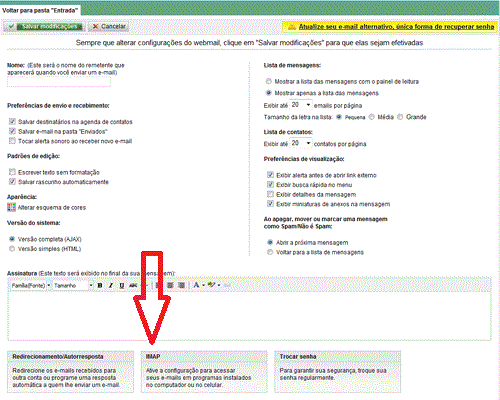The image size is (500, 400).
Task: Go back via Voltar para pasta Entrada tab
Action: point(40,10)
